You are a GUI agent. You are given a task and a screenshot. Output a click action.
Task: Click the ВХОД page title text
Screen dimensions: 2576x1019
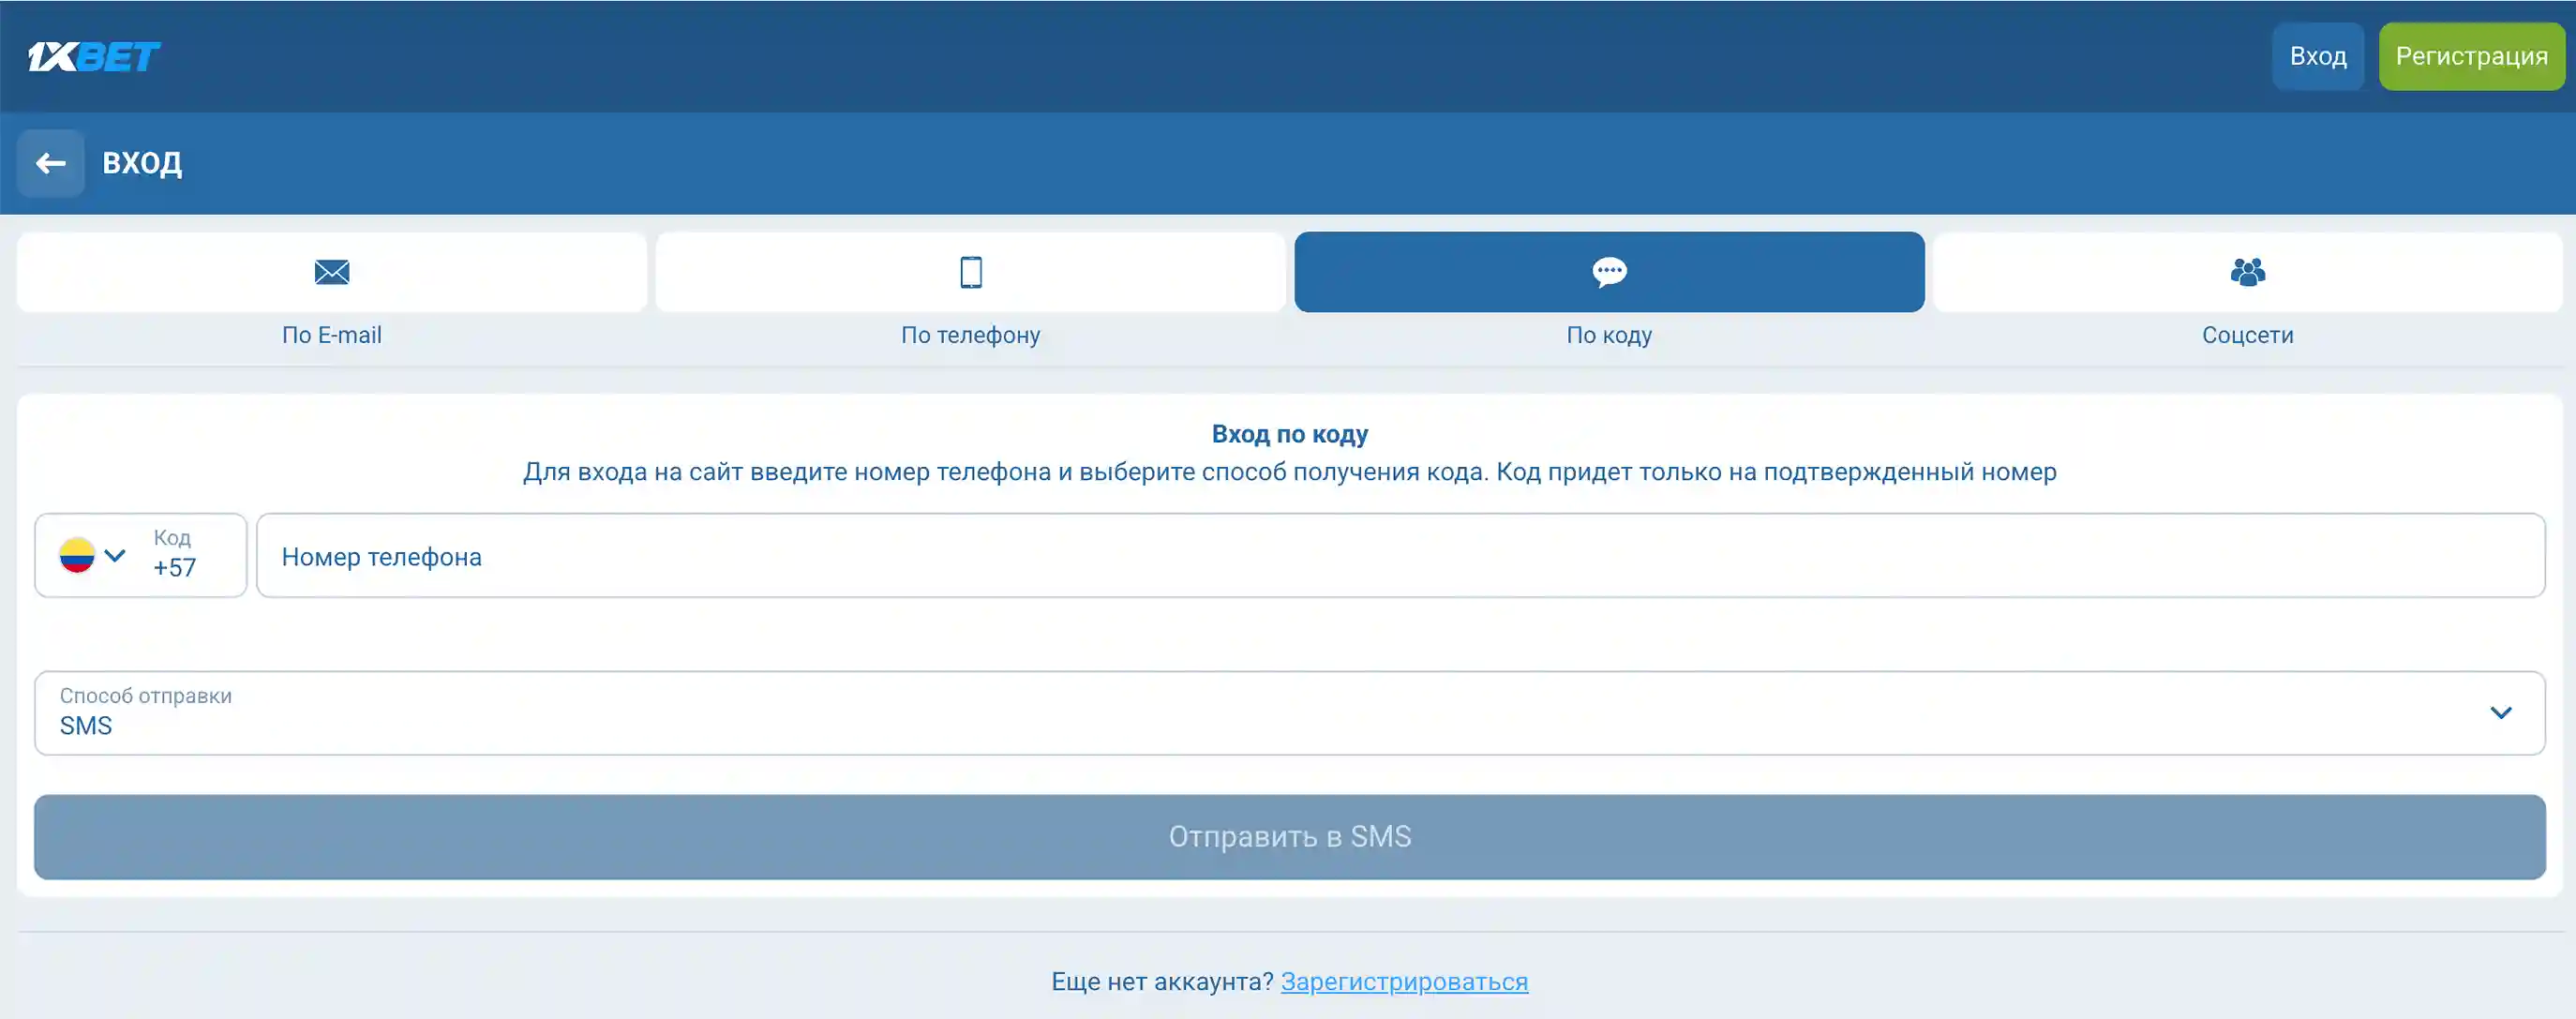click(142, 163)
